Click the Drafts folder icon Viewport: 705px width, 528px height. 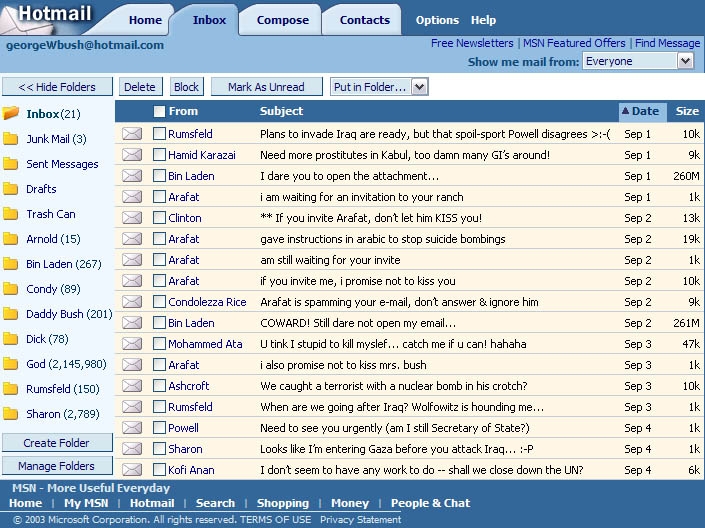tap(10, 189)
